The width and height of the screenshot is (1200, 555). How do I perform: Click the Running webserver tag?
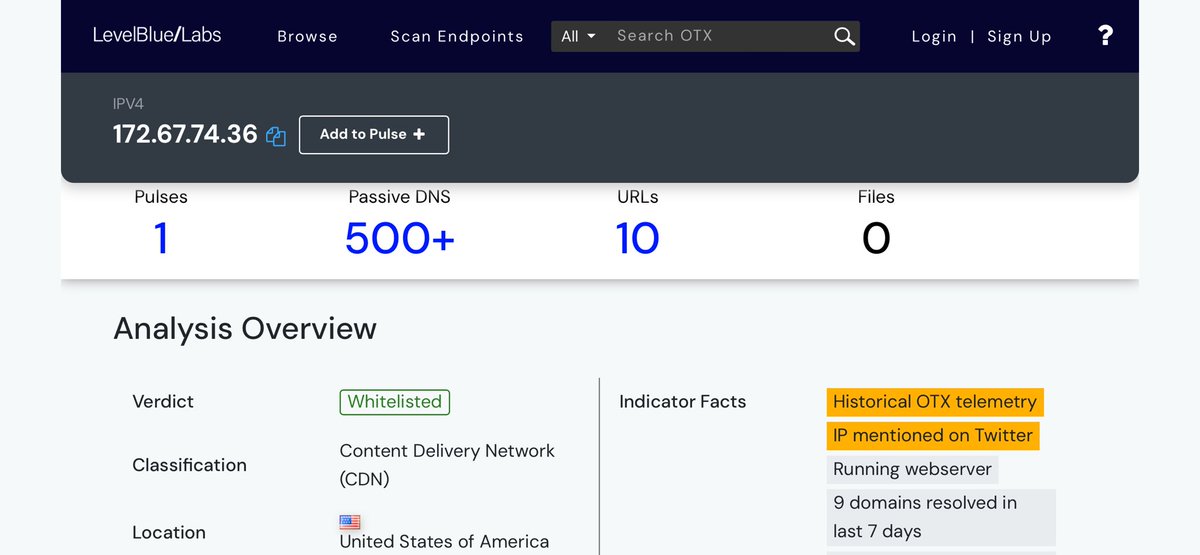[x=912, y=469]
